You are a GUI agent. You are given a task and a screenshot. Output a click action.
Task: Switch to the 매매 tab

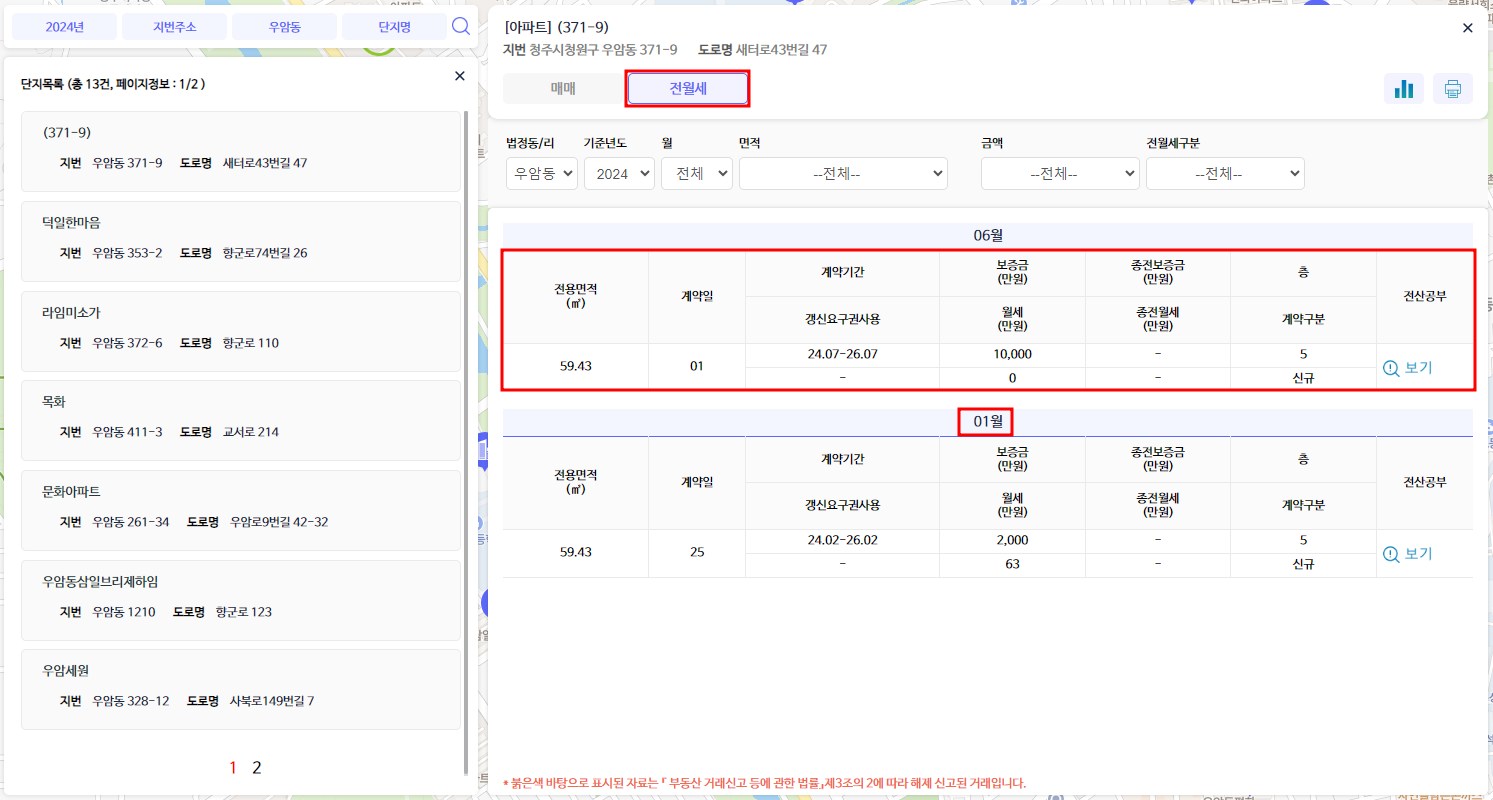561,88
